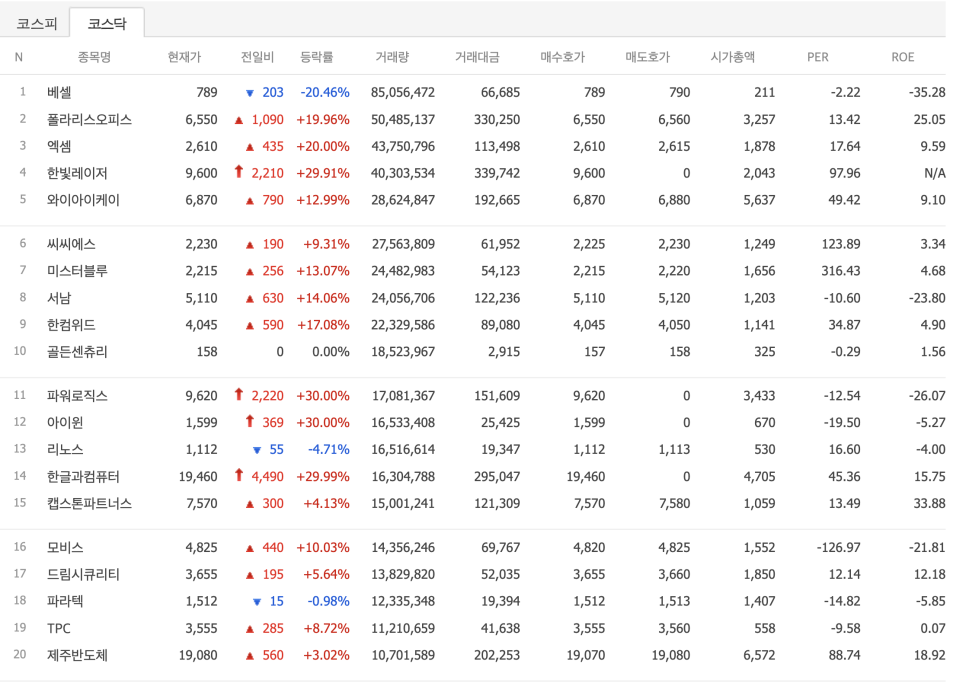Screen dimensions: 966x683
Task: Click the 거래대금 column header
Action: click(477, 57)
